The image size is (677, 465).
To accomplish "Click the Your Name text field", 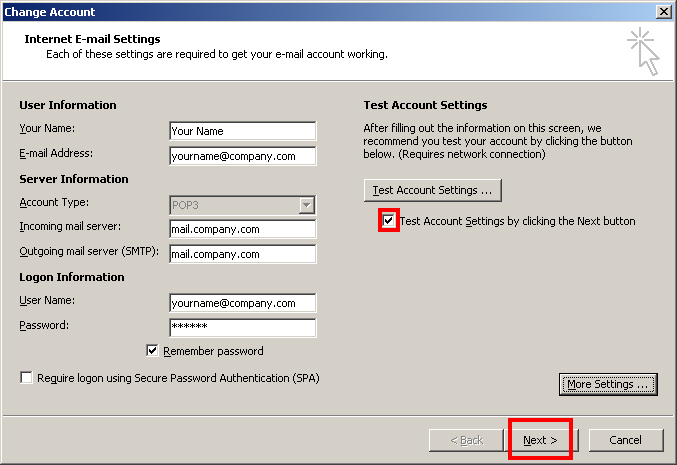I will (x=243, y=131).
